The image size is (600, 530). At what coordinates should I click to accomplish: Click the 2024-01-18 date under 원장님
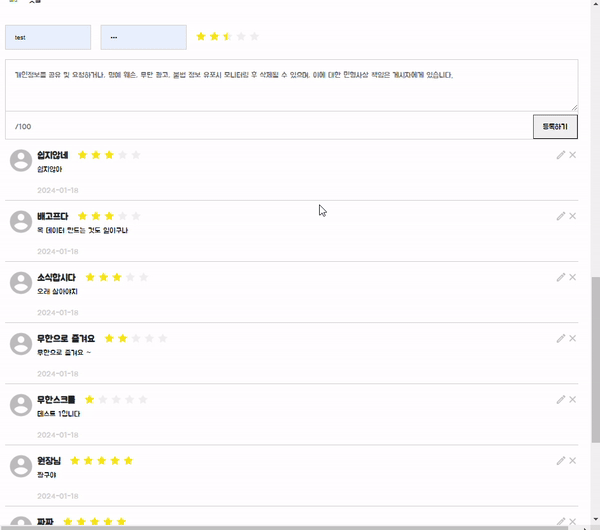(58, 496)
